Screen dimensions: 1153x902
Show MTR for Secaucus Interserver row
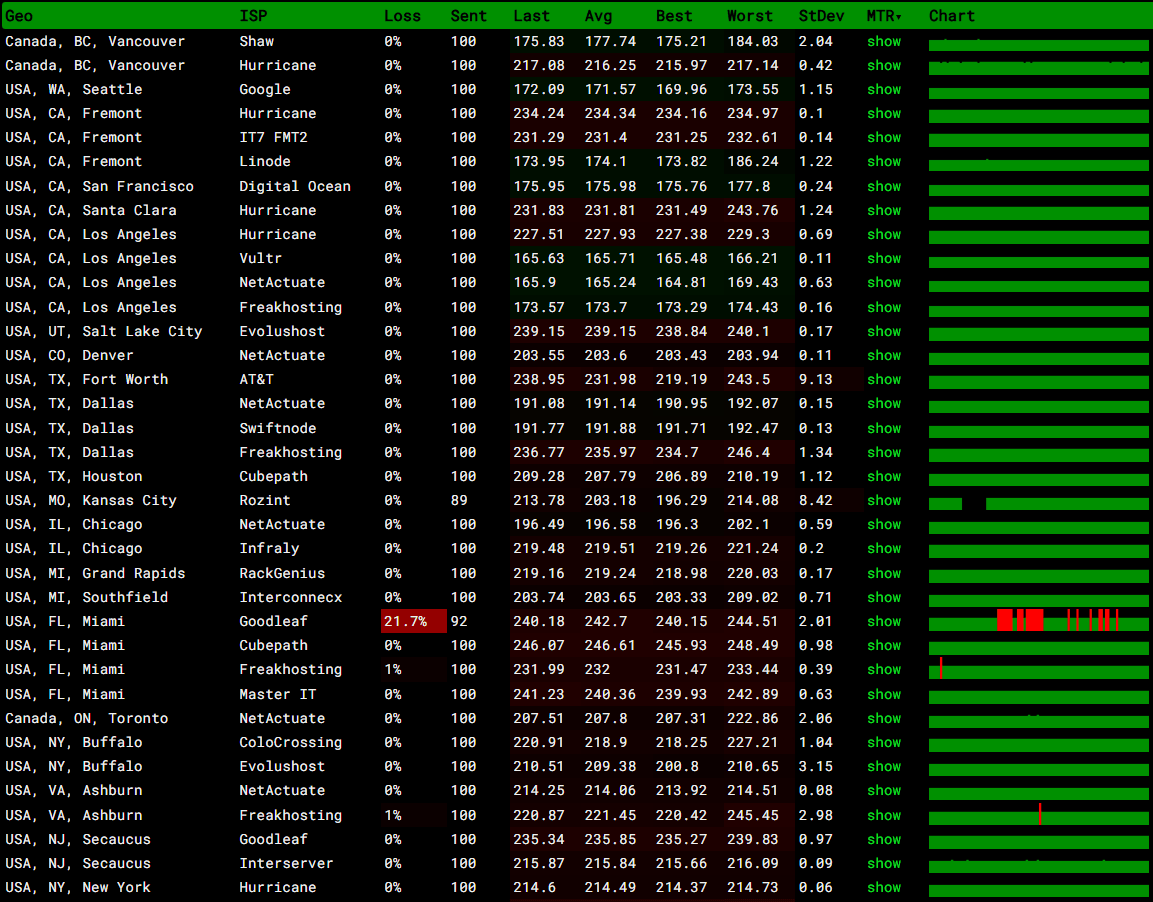[x=884, y=864]
